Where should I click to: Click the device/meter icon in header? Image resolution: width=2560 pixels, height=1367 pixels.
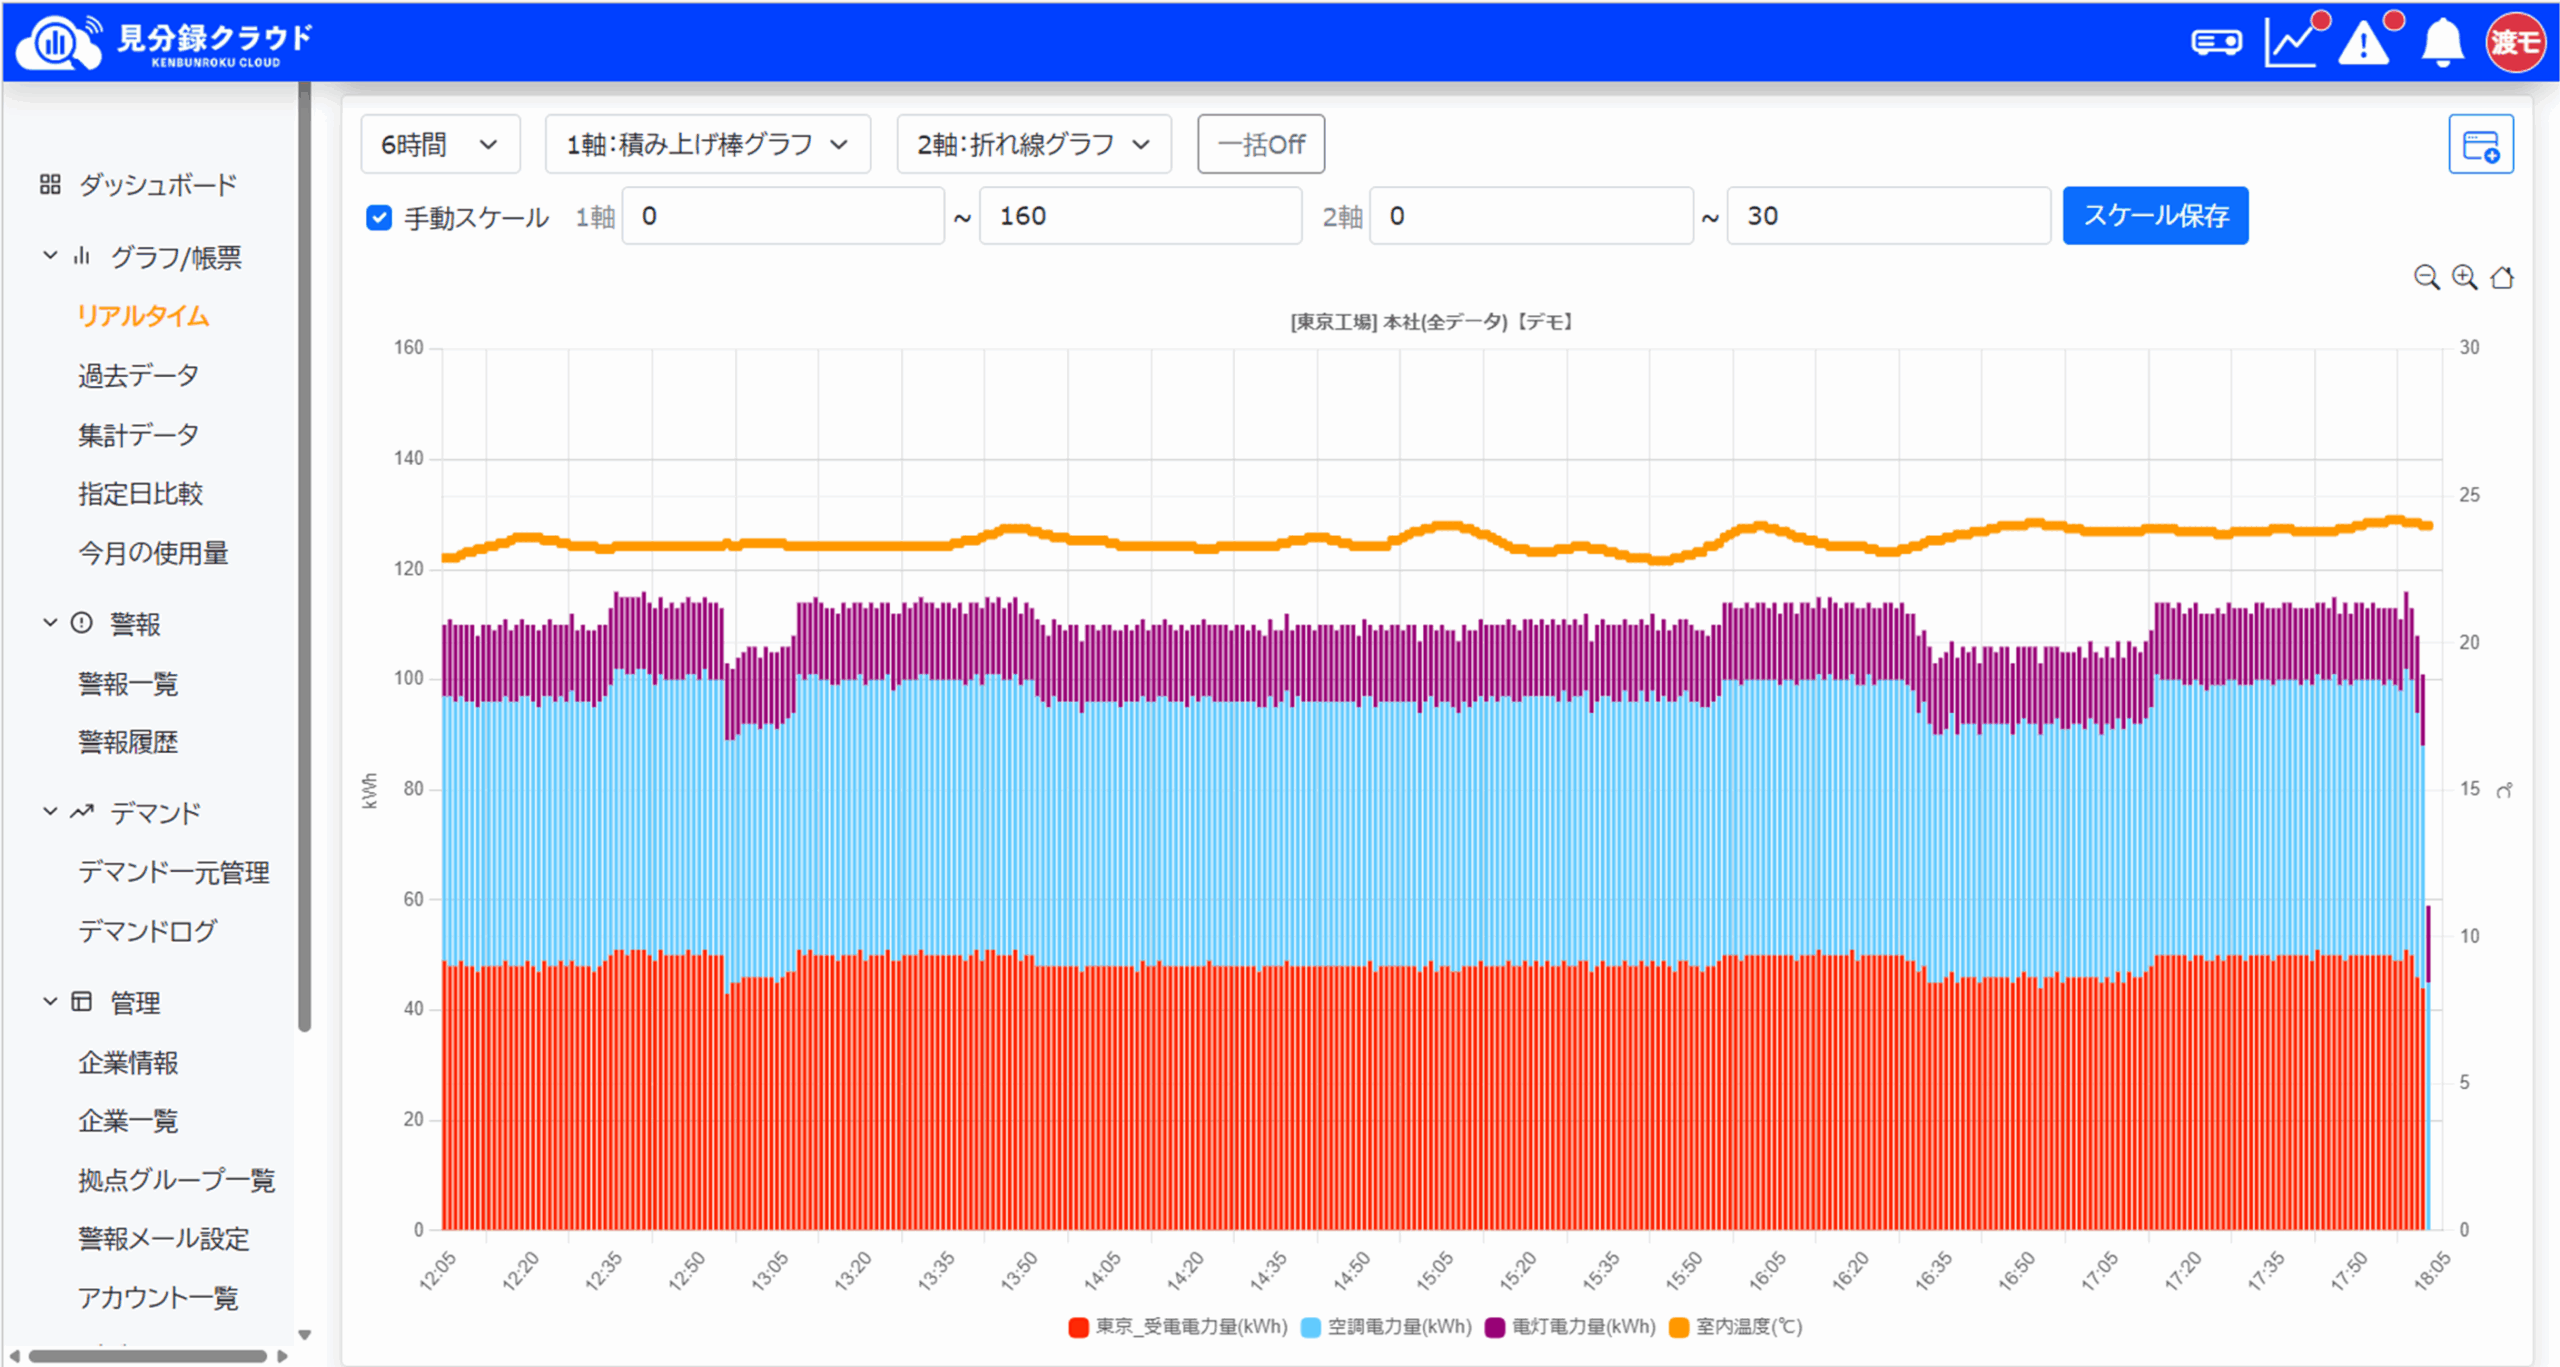tap(2216, 42)
